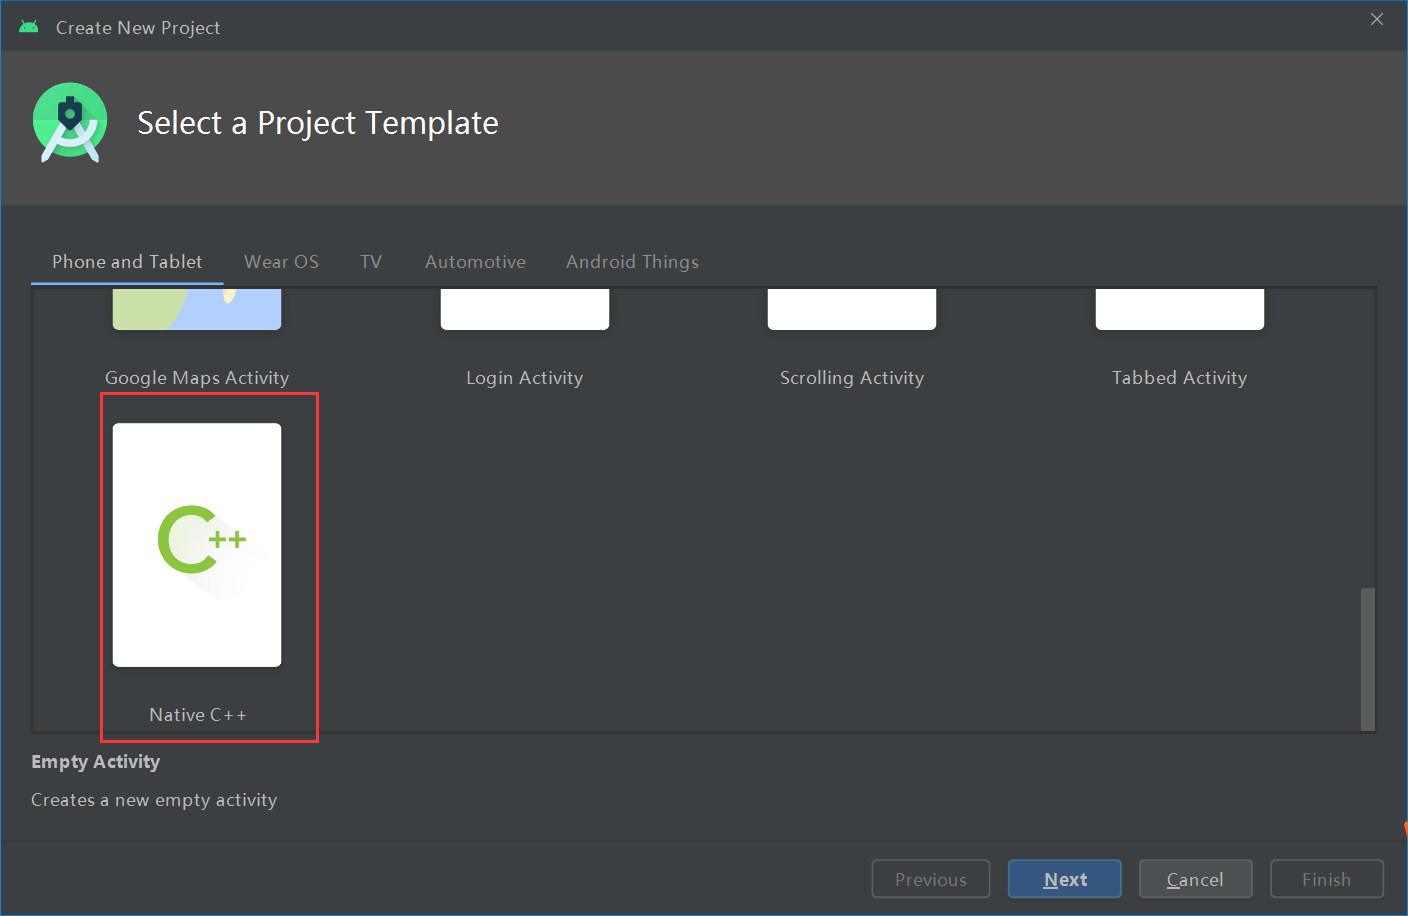Switch to the Phone and Tablet tab
The width and height of the screenshot is (1408, 916).
click(127, 262)
